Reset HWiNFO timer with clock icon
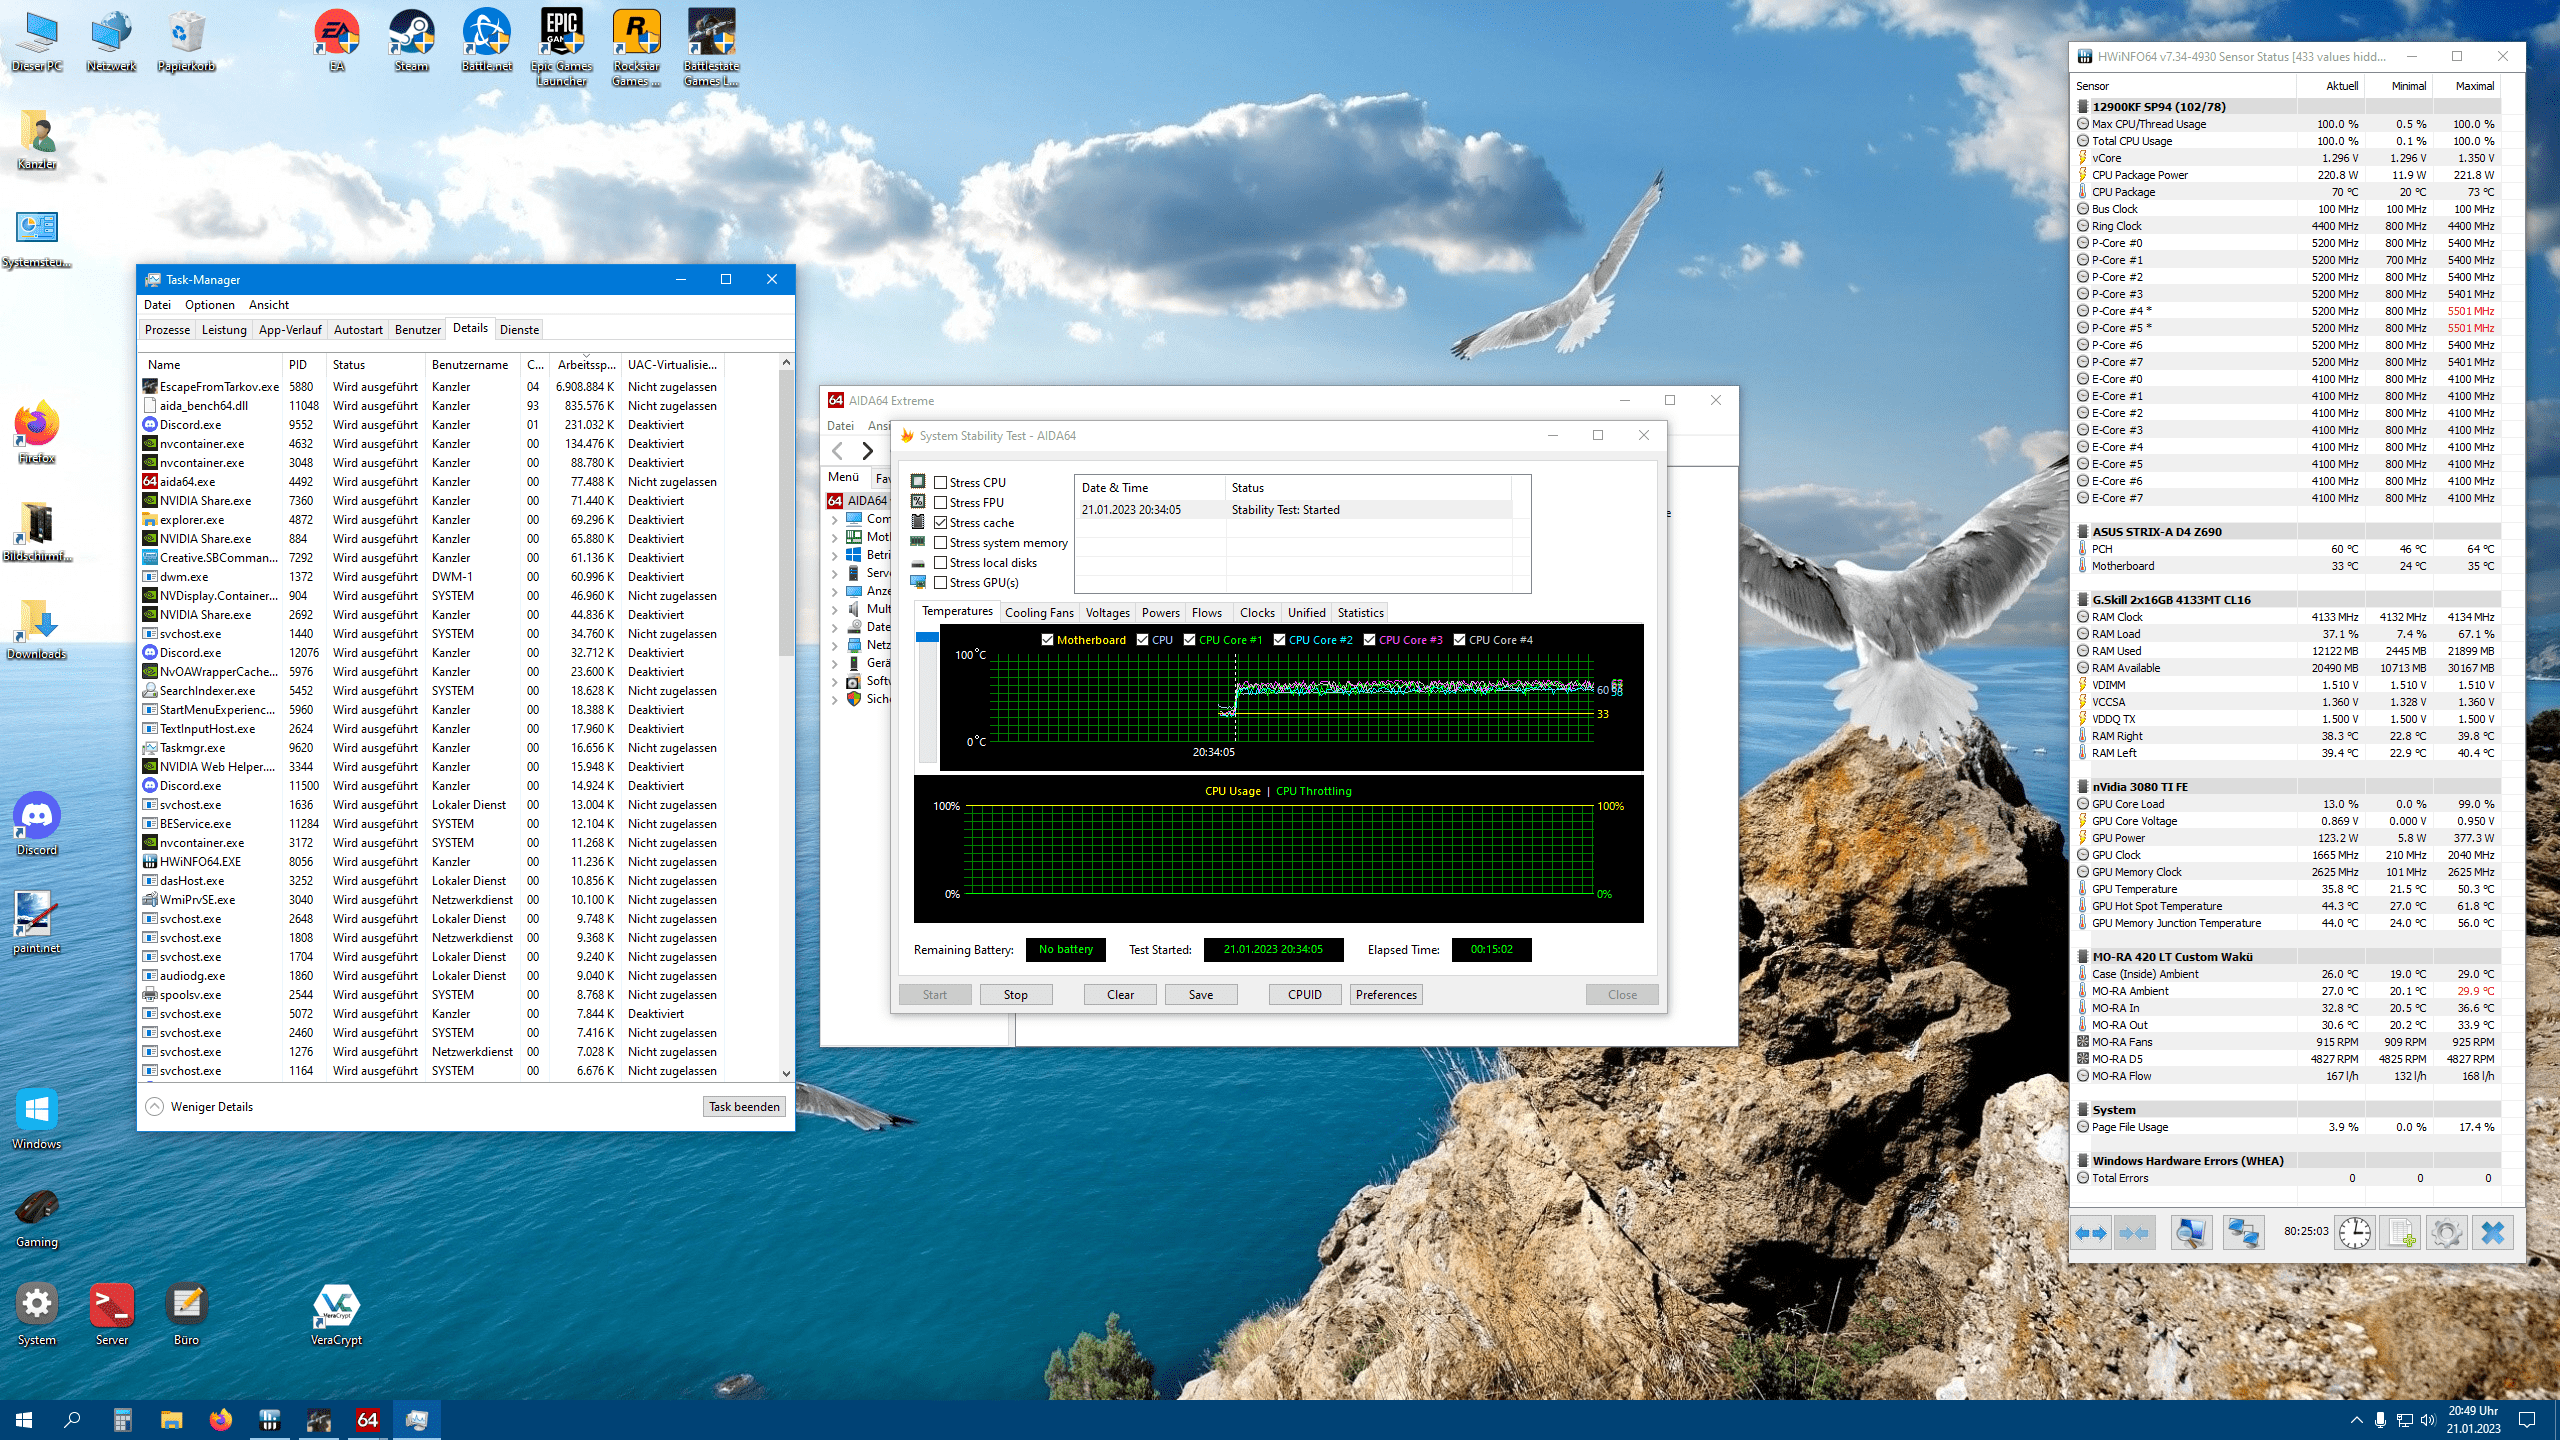Viewport: 2560px width, 1440px height. tap(2355, 1233)
